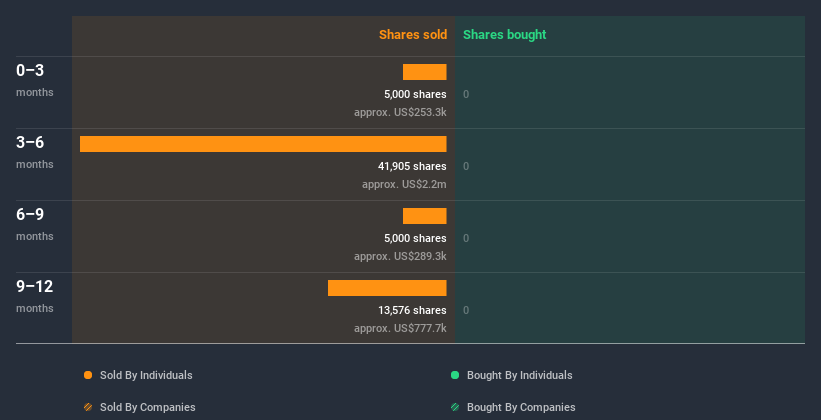The height and width of the screenshot is (420, 821).
Task: Click the approx. US$253.3k amount
Action: click(x=400, y=112)
